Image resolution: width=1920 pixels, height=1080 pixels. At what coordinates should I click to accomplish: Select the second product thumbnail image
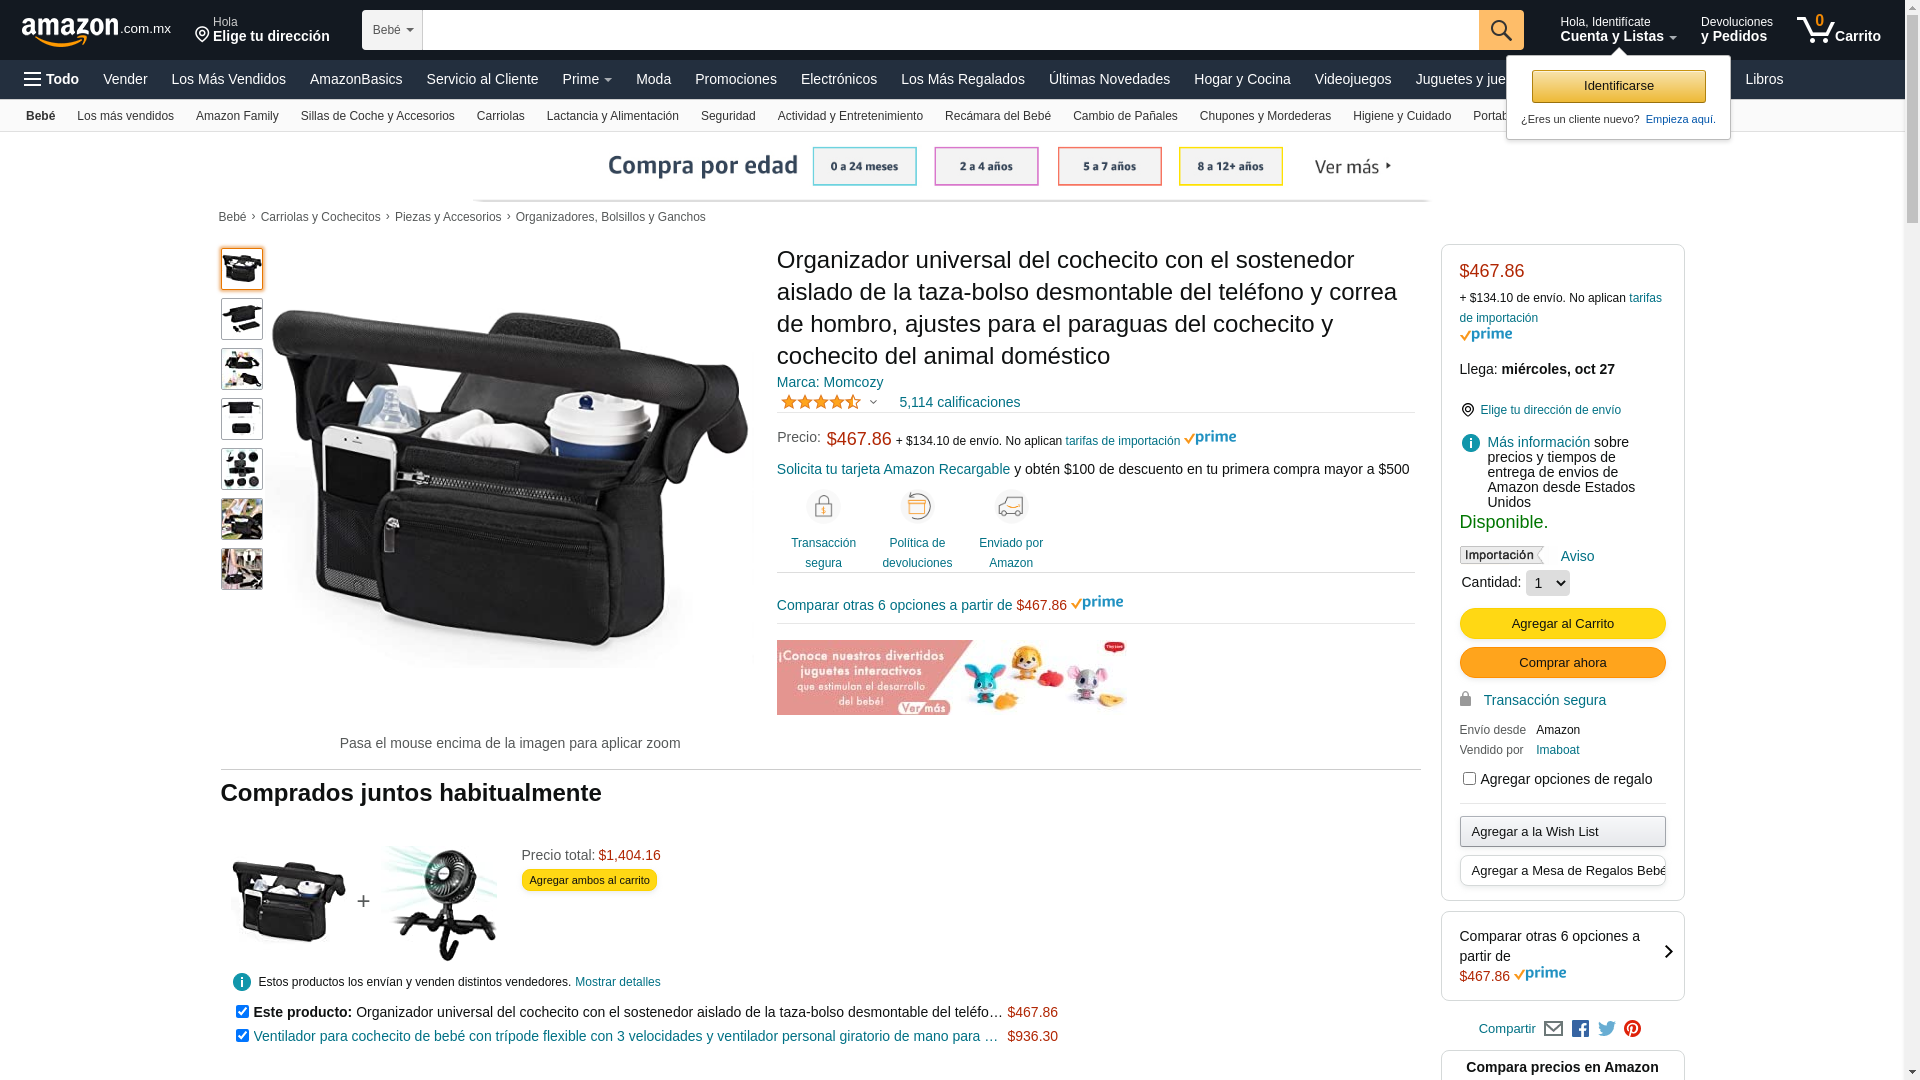point(242,319)
